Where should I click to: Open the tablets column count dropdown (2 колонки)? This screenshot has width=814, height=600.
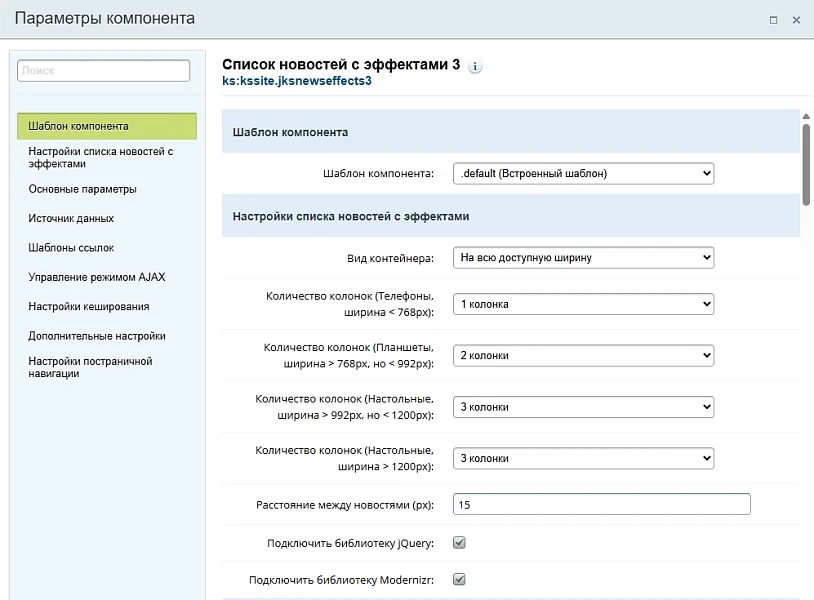pos(584,356)
